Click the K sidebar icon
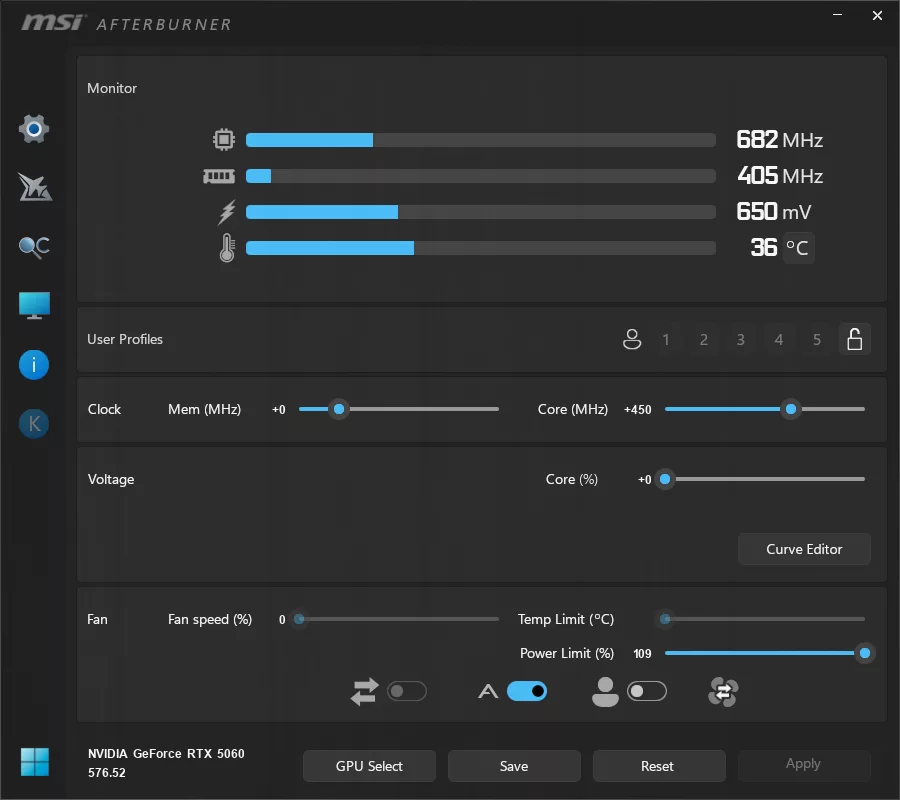Screen dimensions: 900x800 tap(34, 424)
